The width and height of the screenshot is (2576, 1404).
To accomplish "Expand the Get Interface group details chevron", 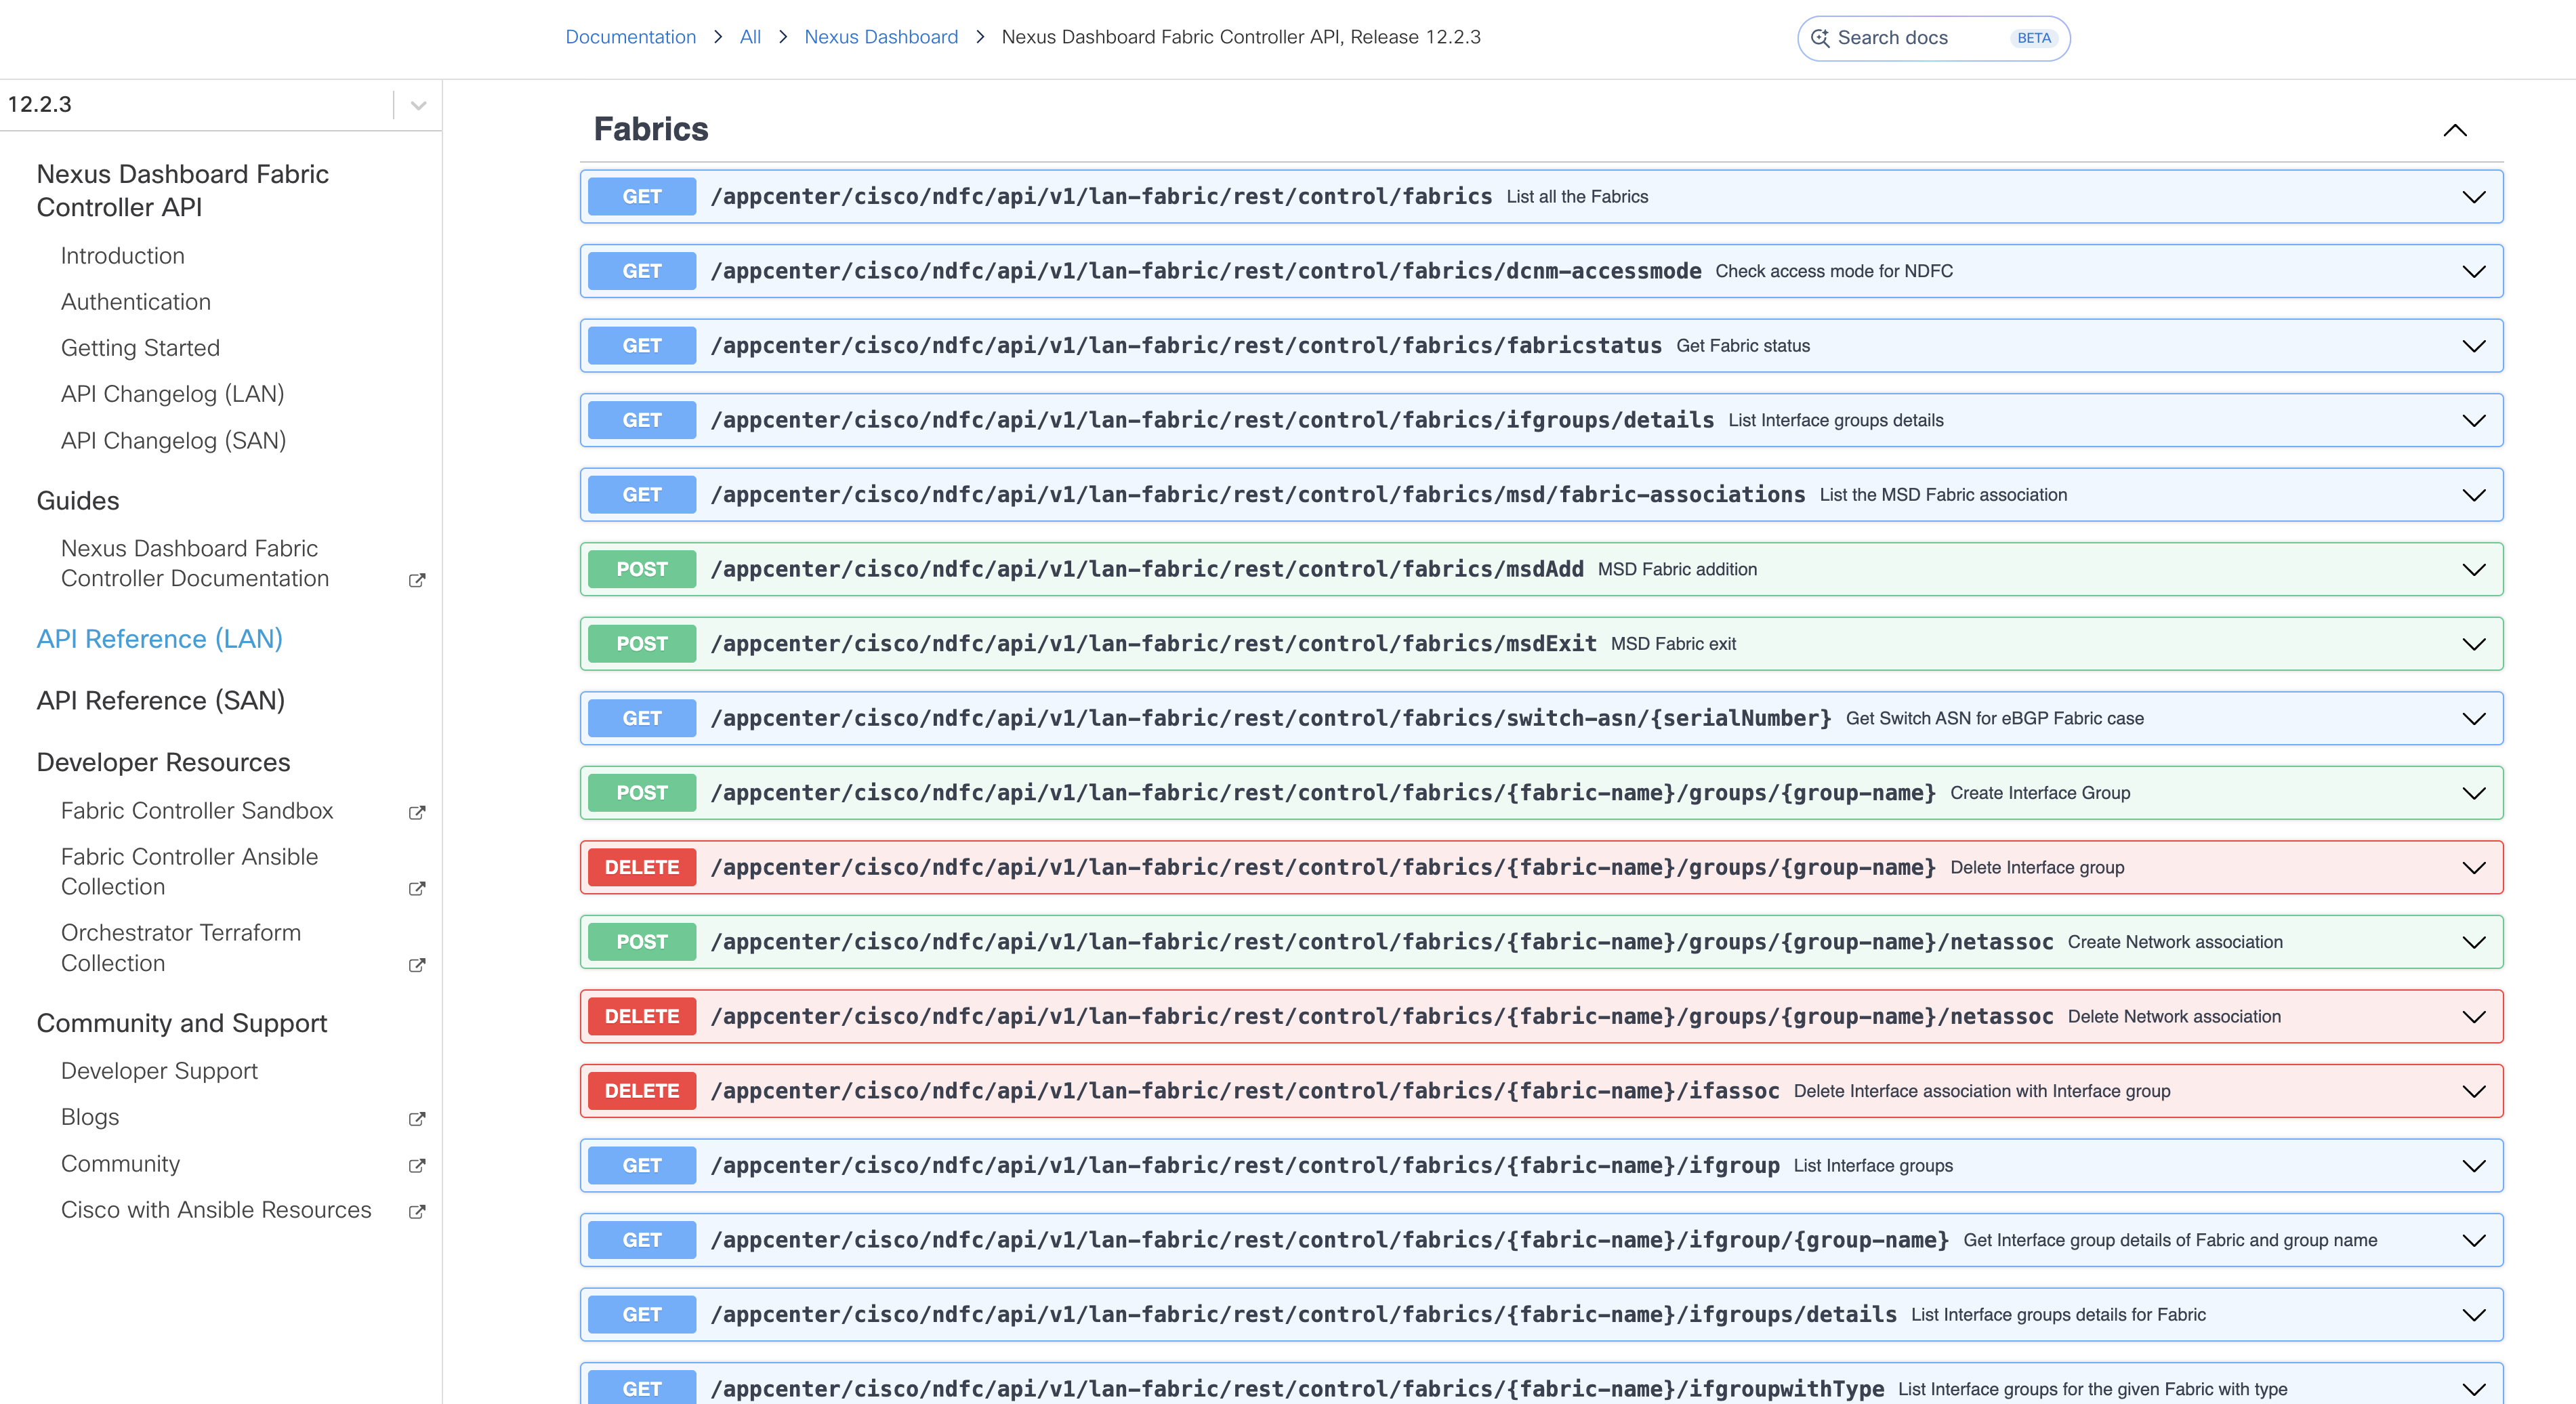I will [2474, 1240].
